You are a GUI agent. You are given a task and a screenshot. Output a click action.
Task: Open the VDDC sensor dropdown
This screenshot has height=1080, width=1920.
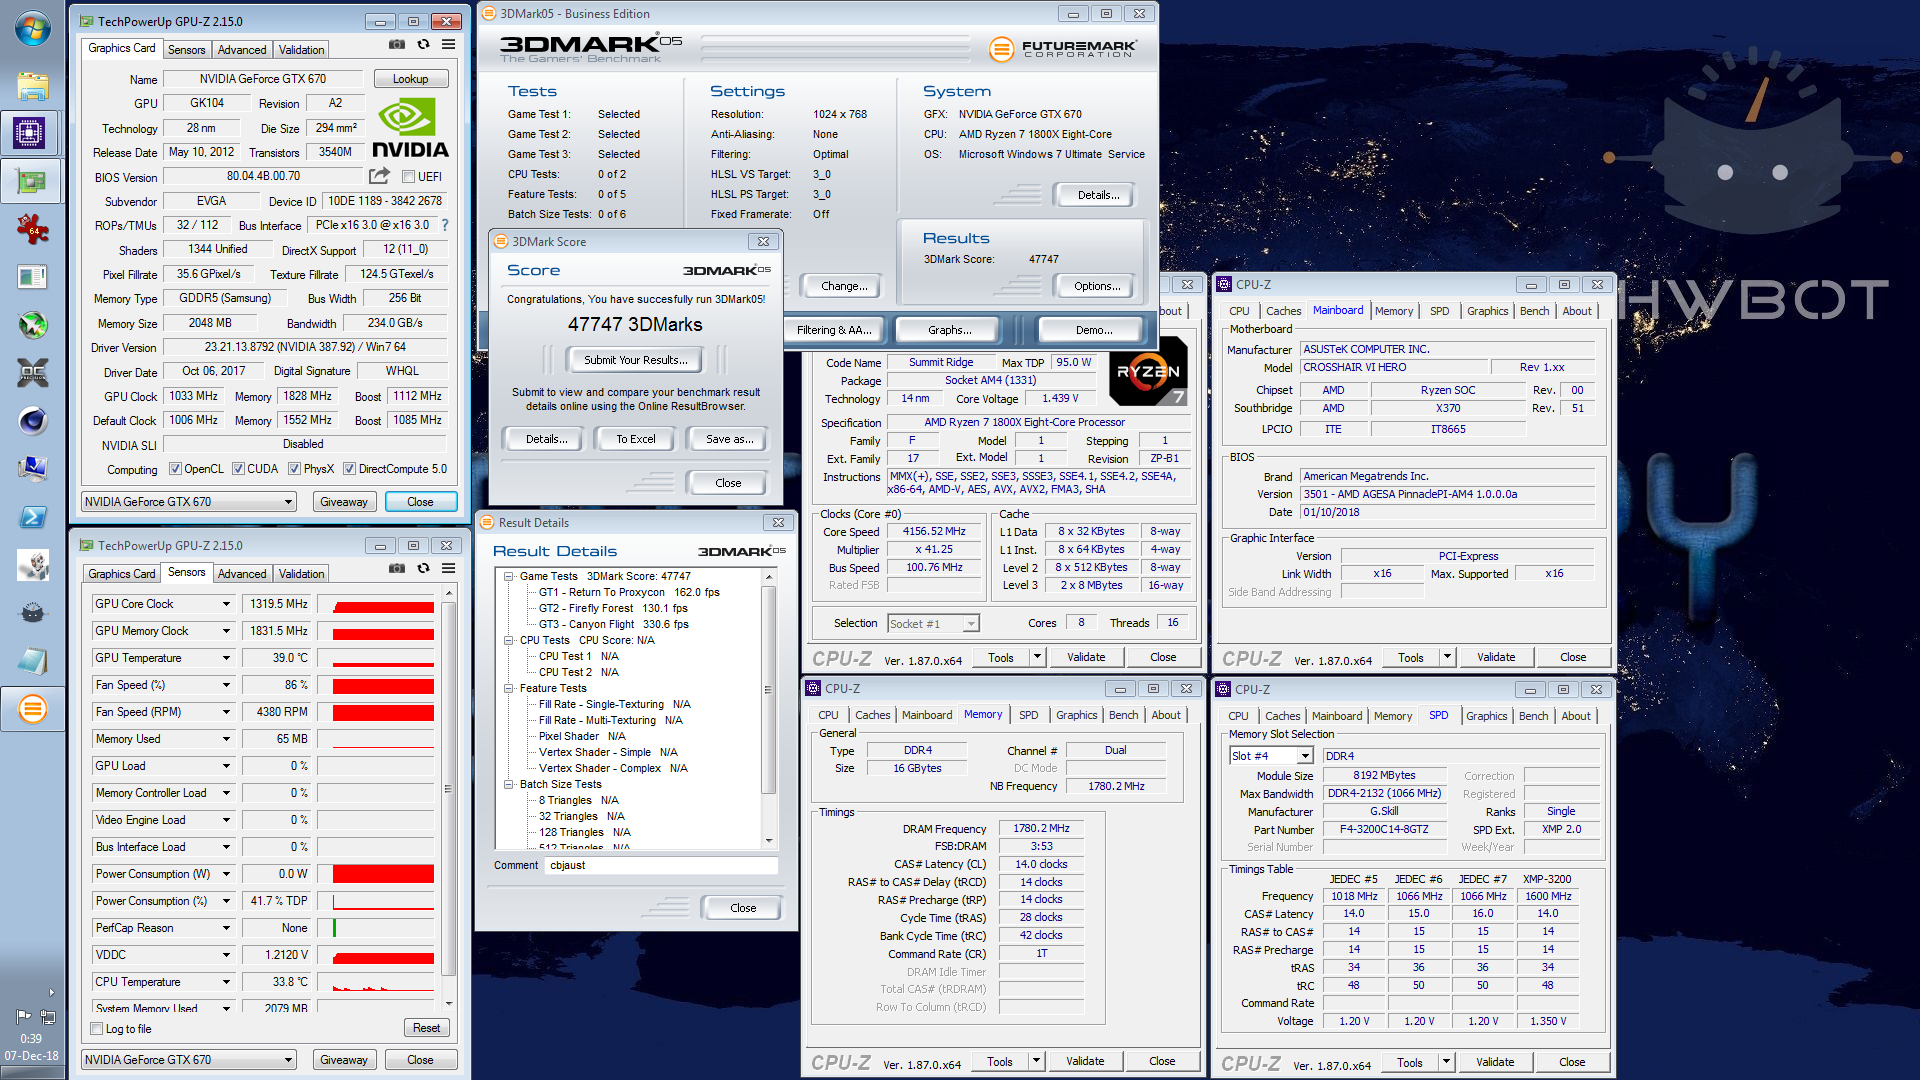tap(227, 955)
